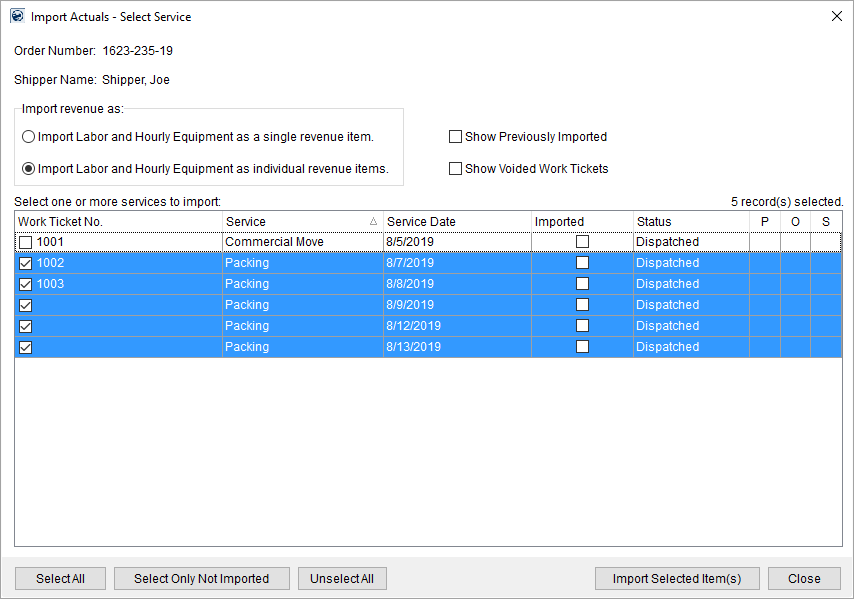Uncheck the 8/13/2019 Packing row checkbox
Viewport: 854px width, 599px height.
tap(25, 348)
